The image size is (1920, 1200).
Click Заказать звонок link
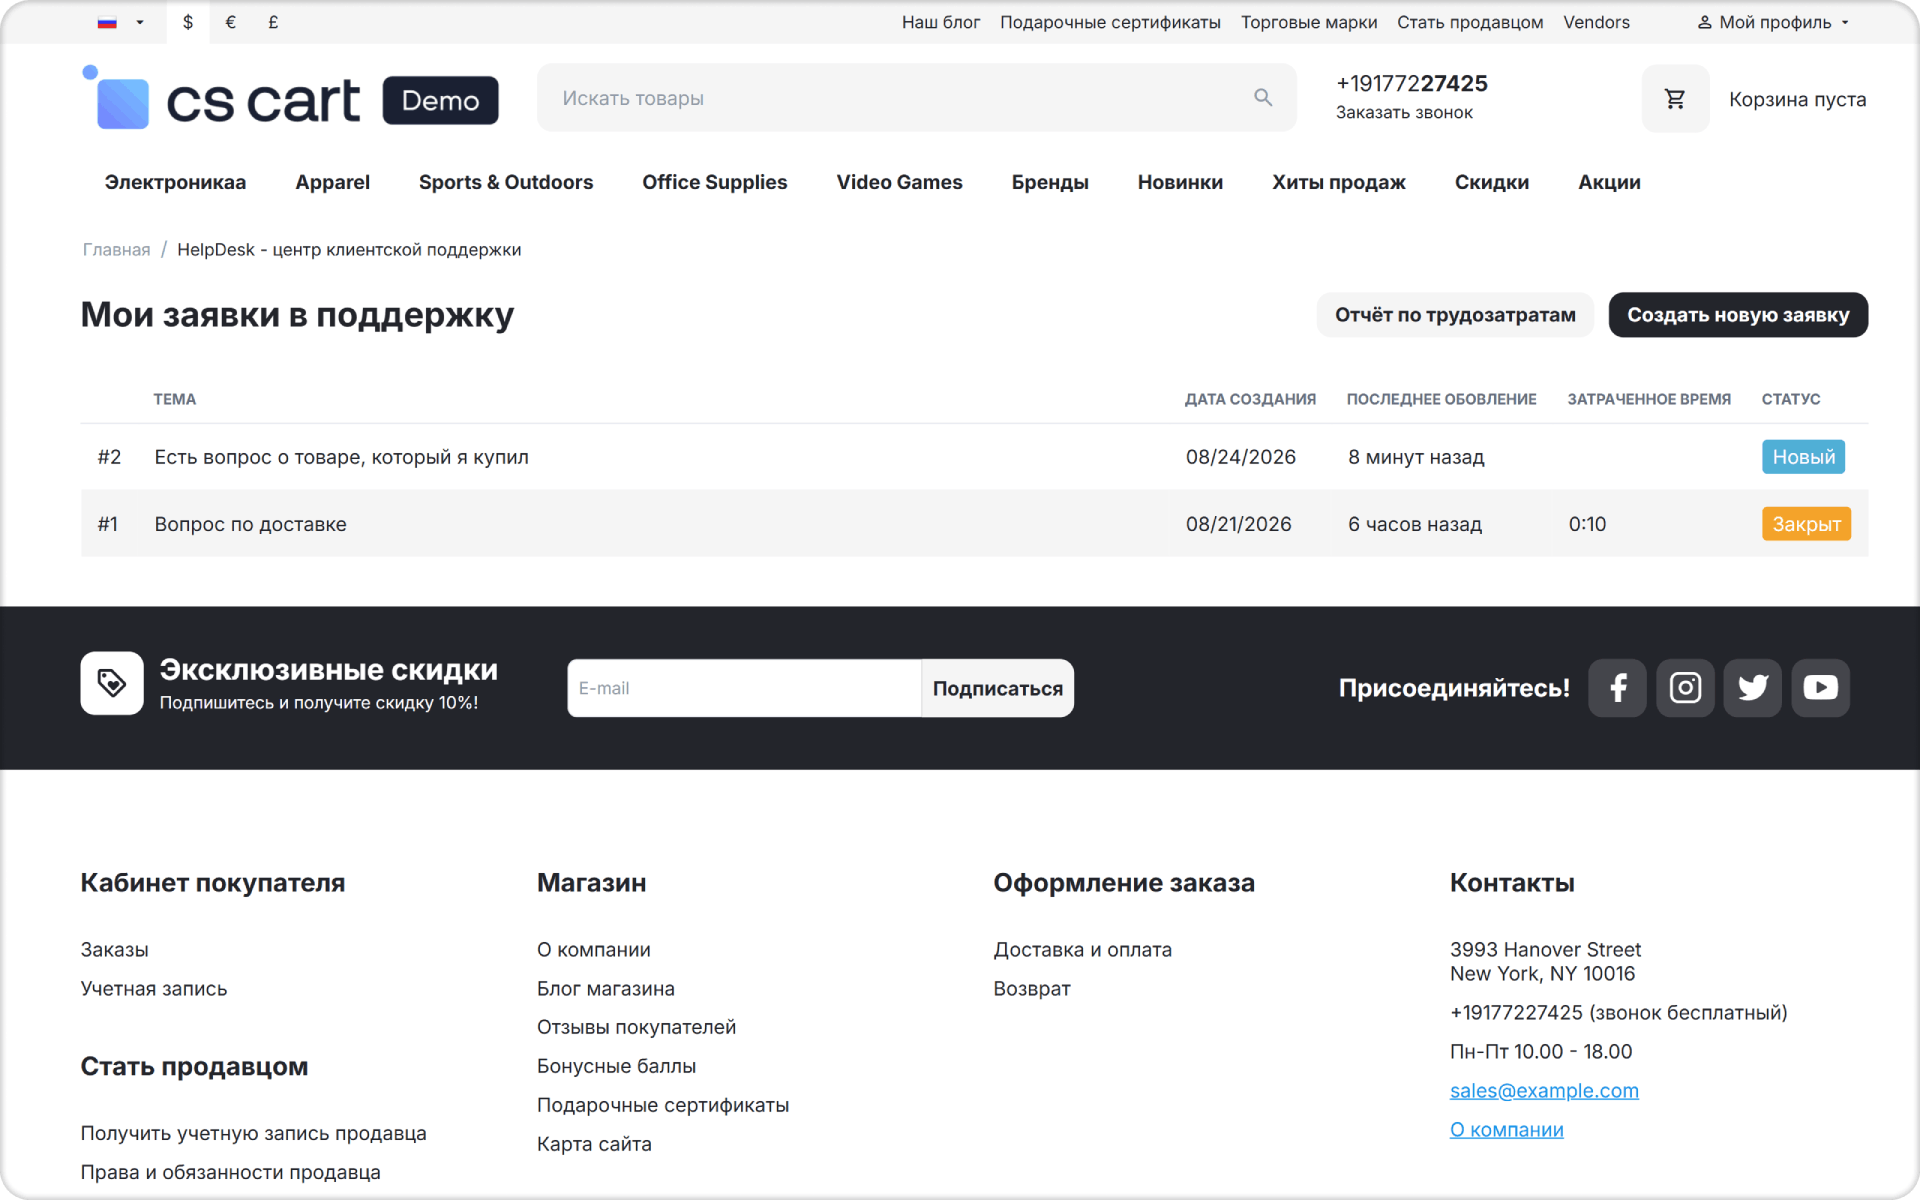1404,113
